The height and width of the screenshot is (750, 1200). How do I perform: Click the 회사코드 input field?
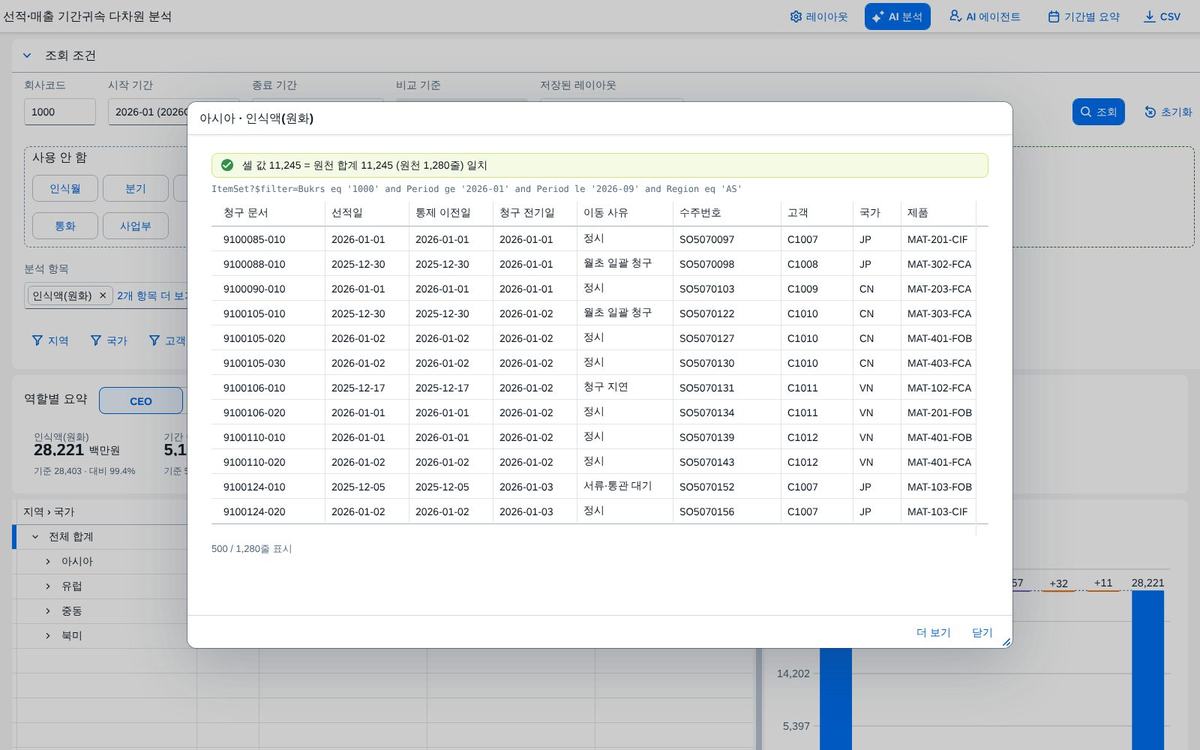[60, 112]
